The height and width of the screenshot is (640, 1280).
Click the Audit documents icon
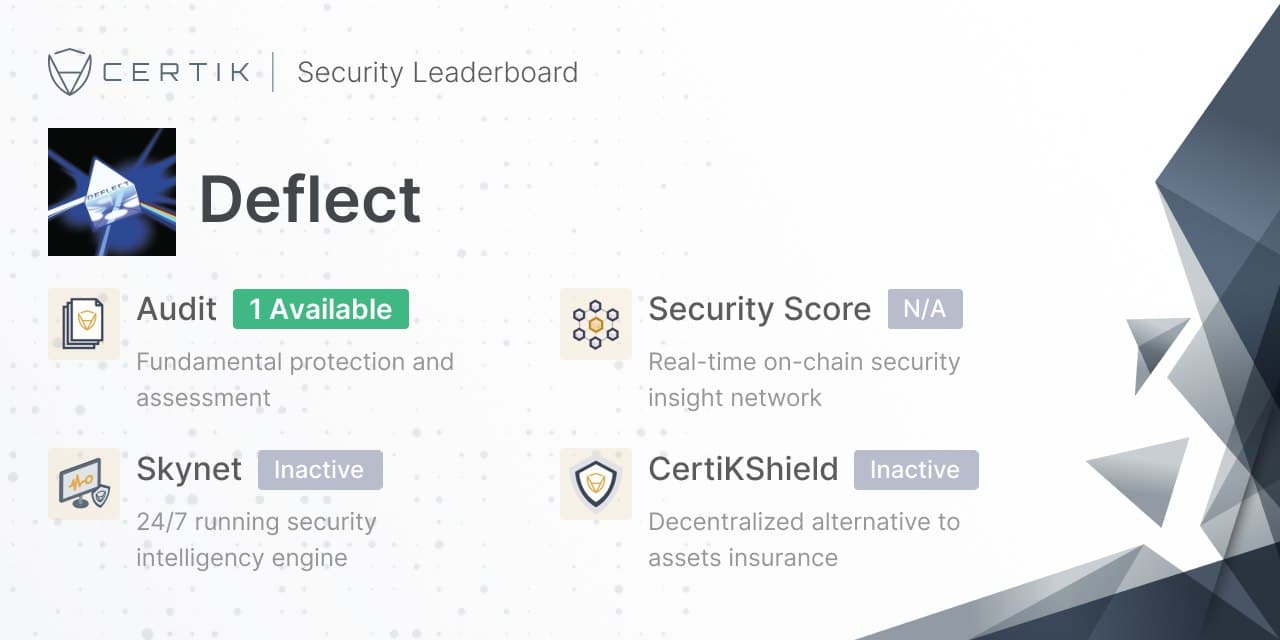point(84,324)
